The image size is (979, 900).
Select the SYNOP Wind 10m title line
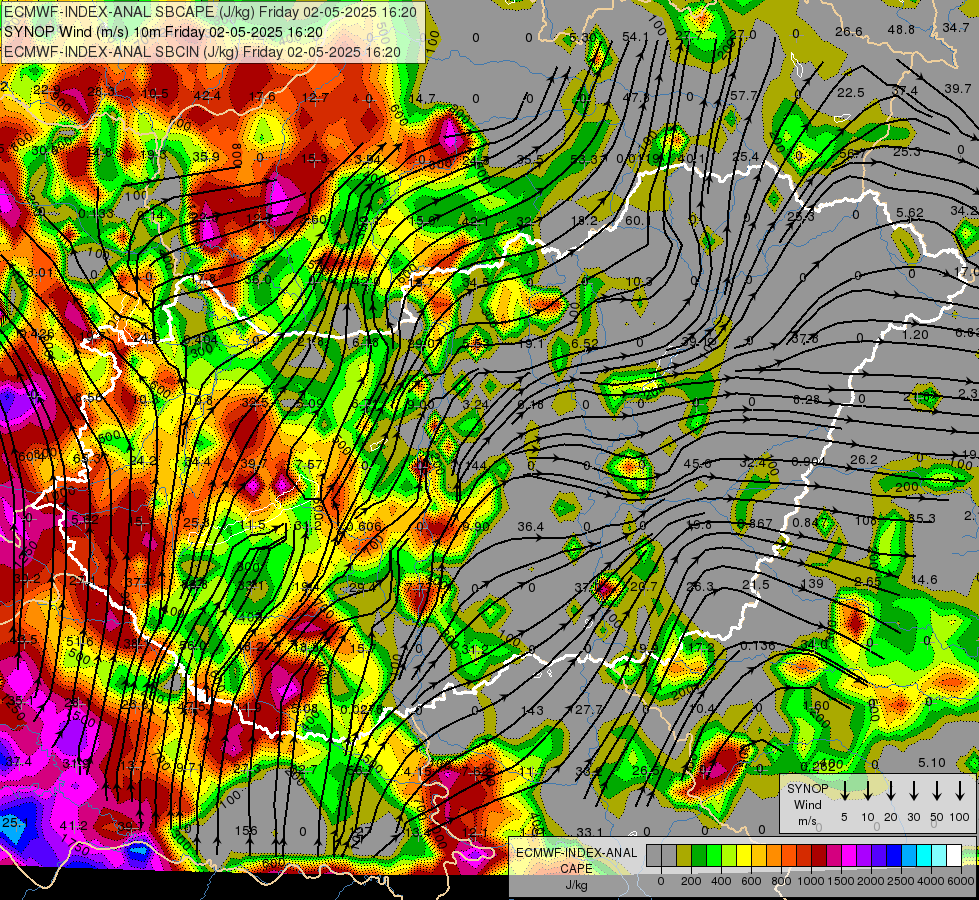164,32
